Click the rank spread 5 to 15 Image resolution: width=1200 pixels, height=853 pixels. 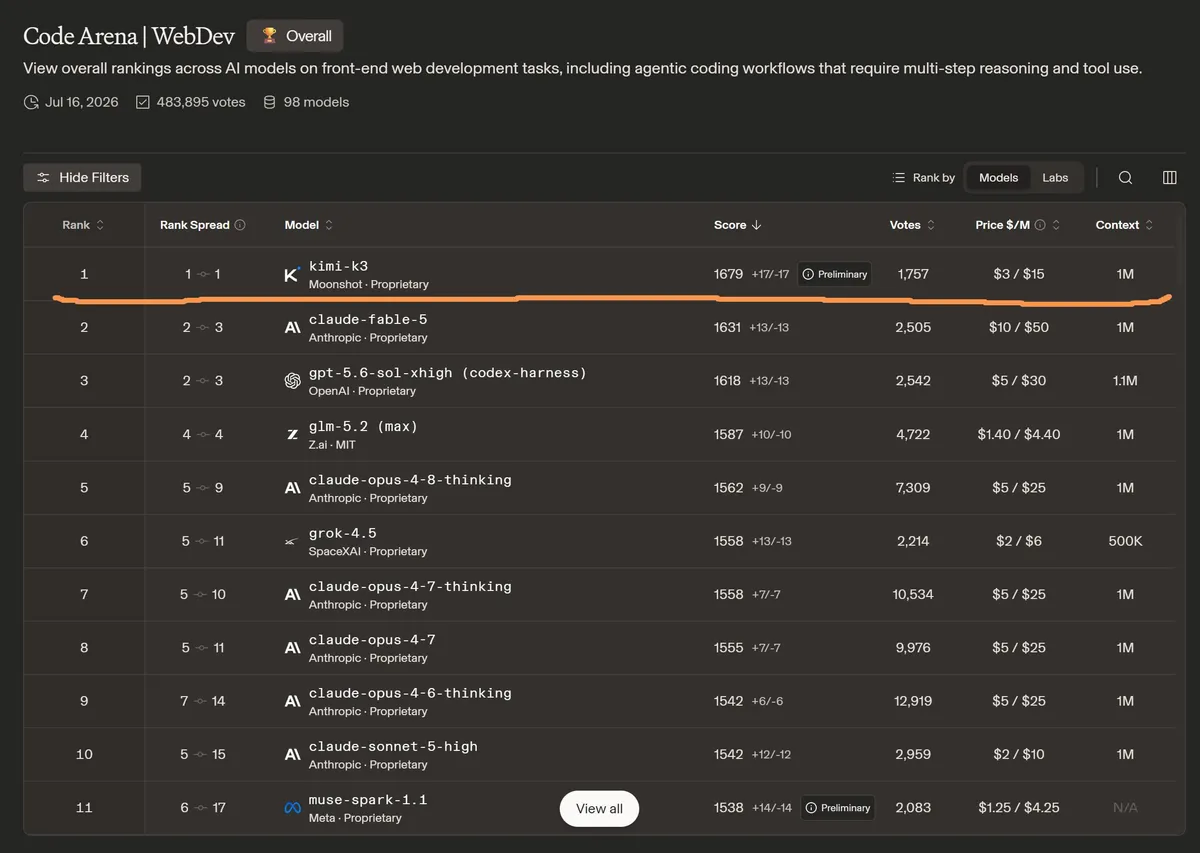pyautogui.click(x=203, y=754)
